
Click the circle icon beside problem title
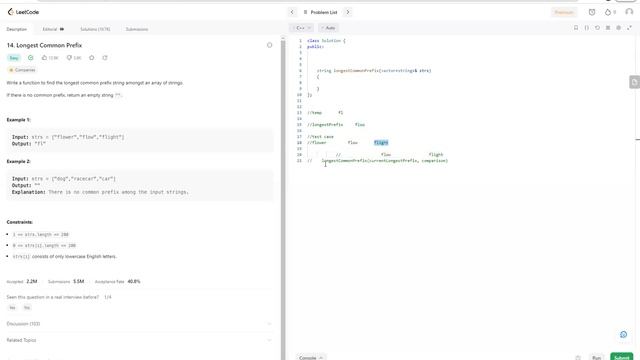click(269, 45)
